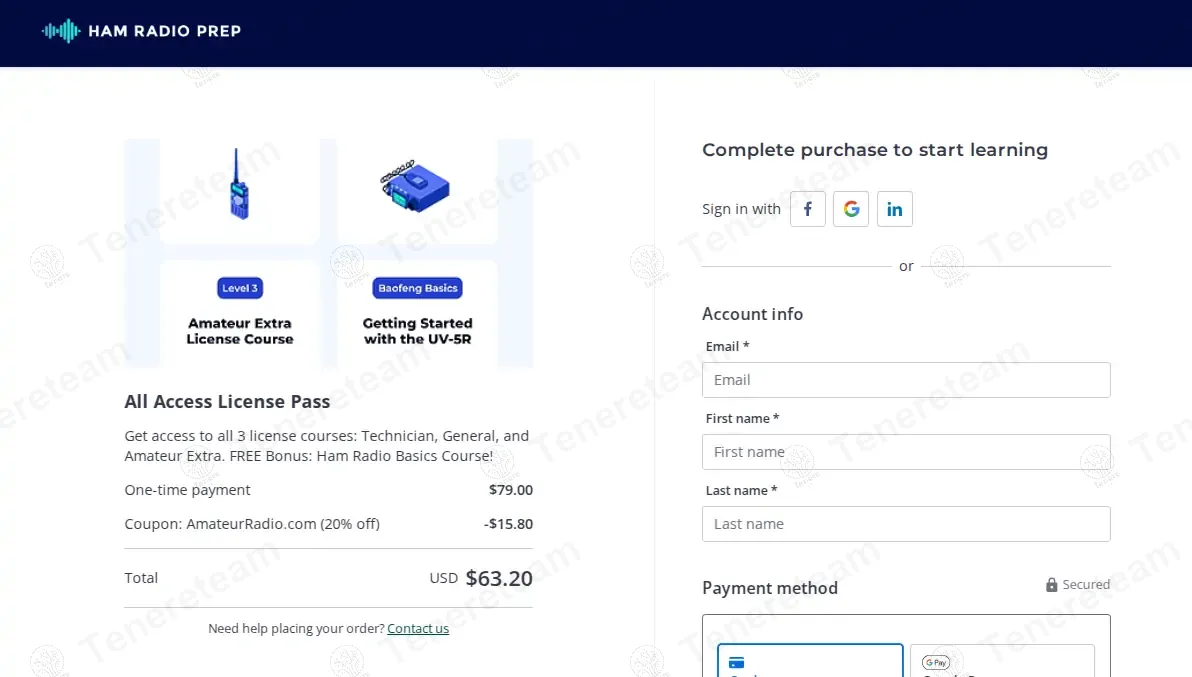Open the Contact us link
This screenshot has width=1192, height=677.
pyautogui.click(x=418, y=629)
